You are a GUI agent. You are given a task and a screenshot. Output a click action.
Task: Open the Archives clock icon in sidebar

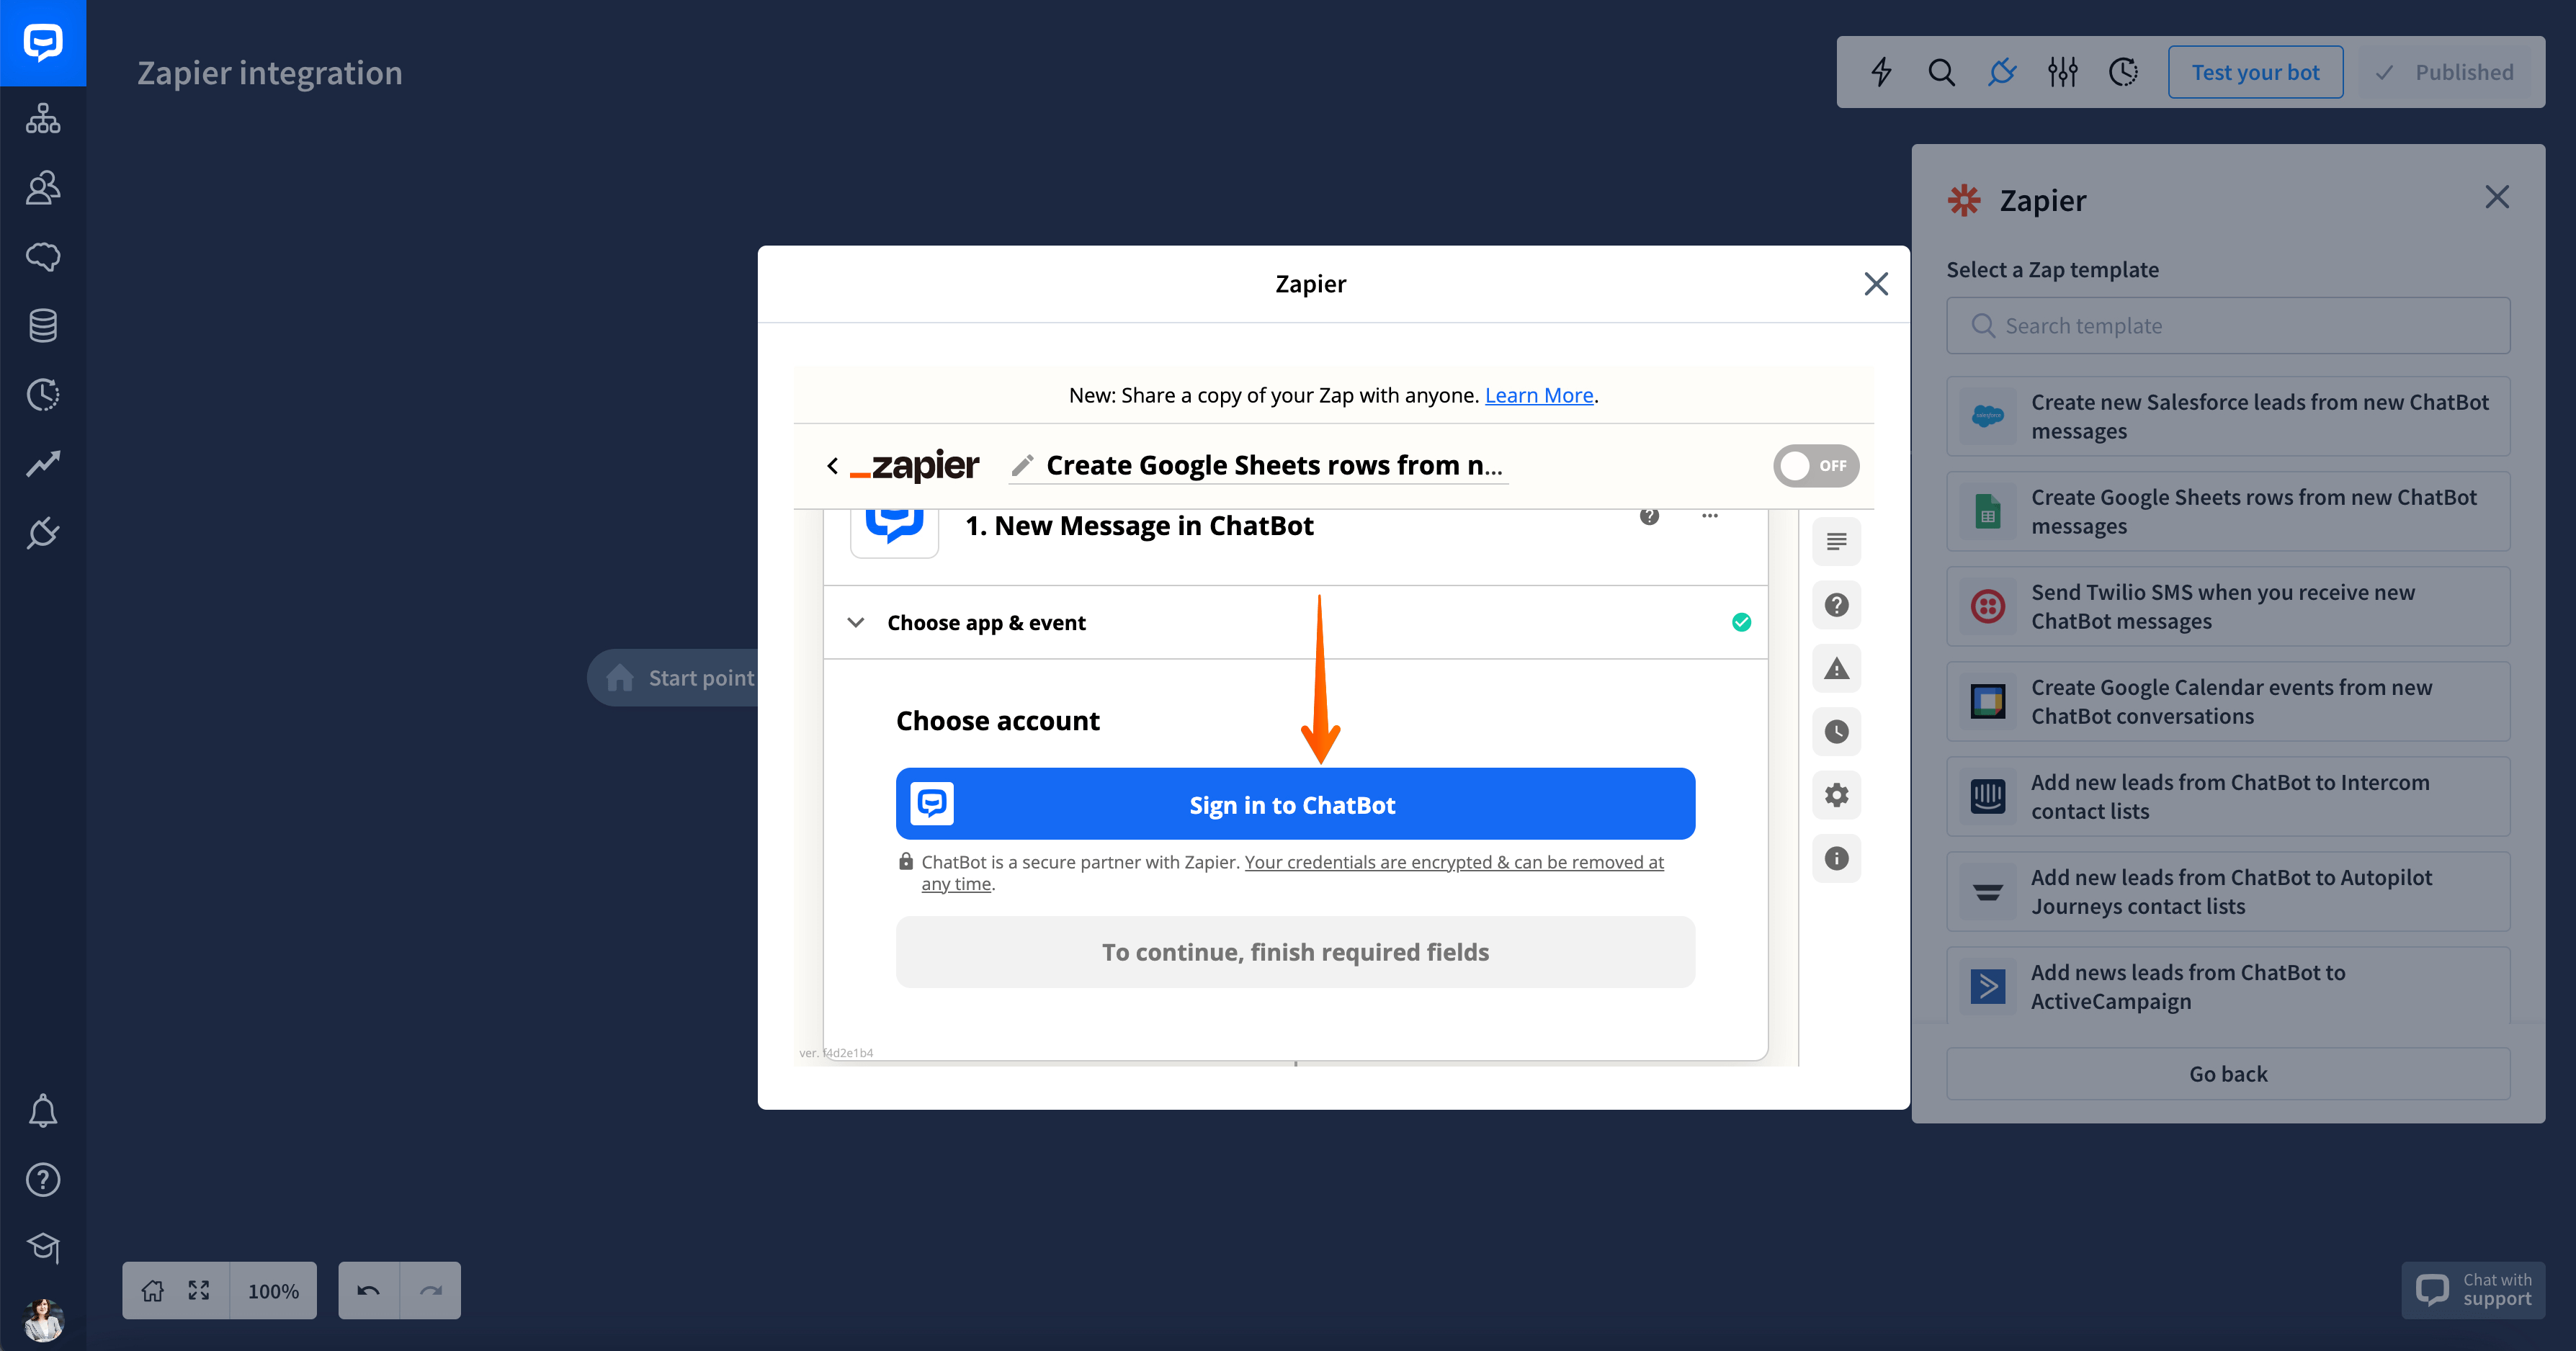pos(43,394)
